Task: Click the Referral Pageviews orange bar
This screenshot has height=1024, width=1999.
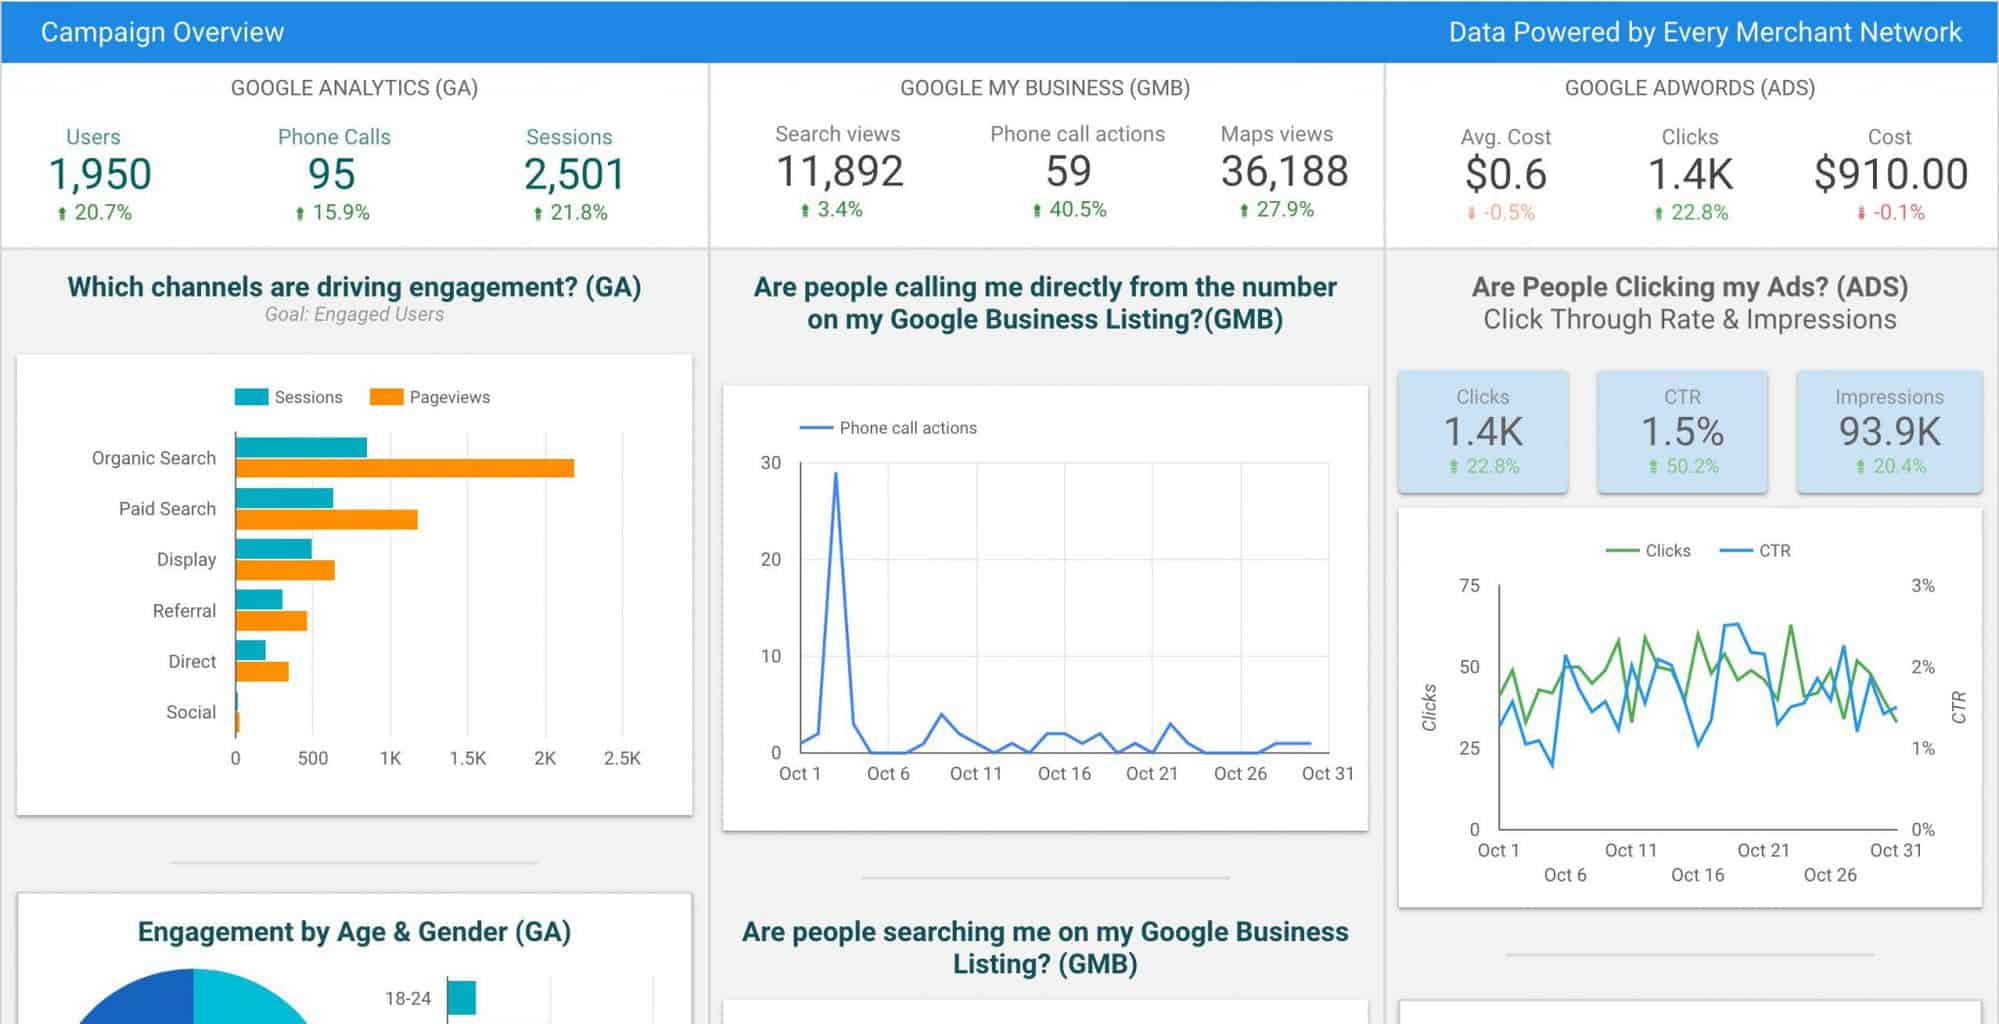Action: 271,621
